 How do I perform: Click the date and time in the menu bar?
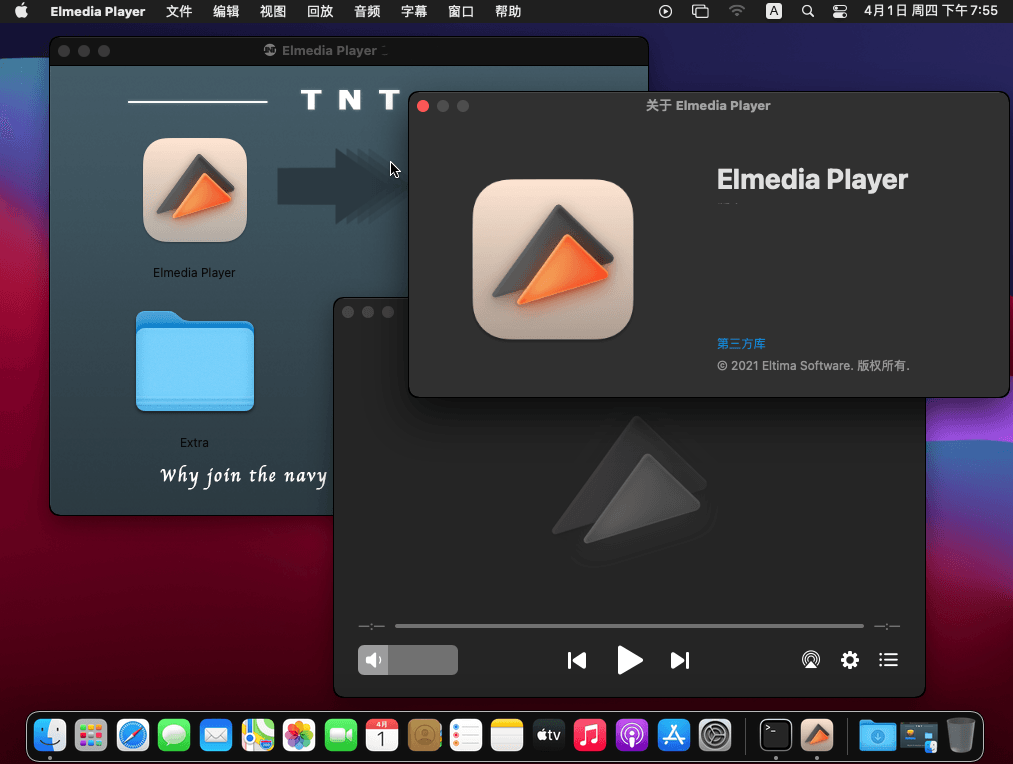point(931,11)
